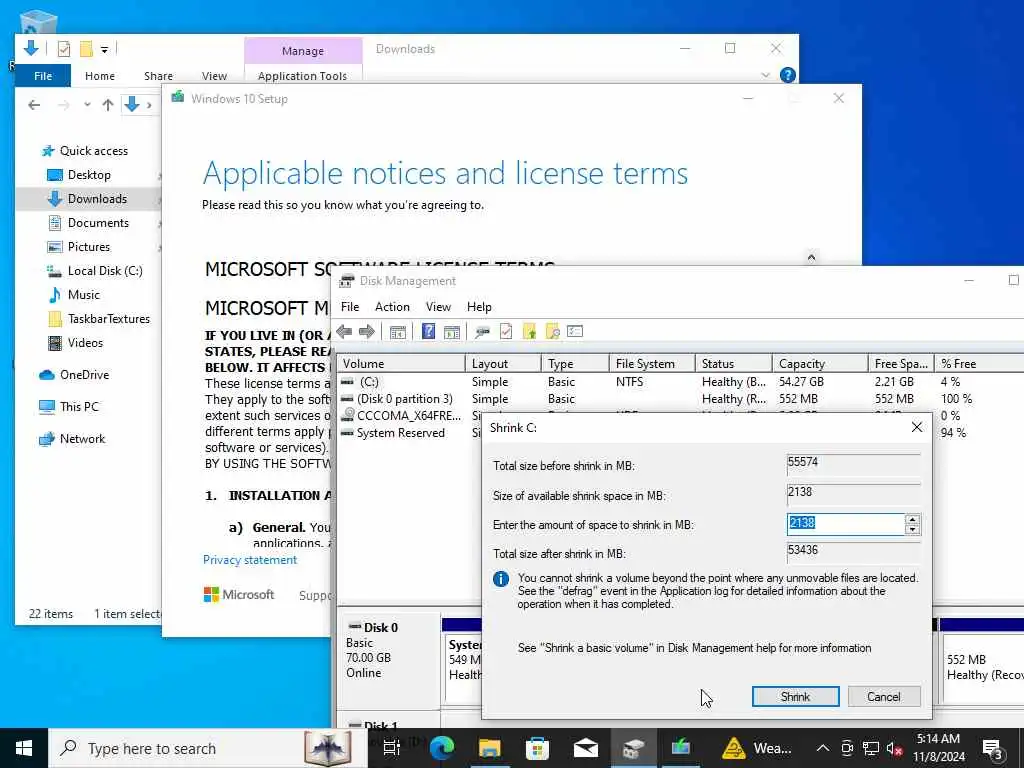Image resolution: width=1024 pixels, height=768 pixels.
Task: Open Microsoft Edge from the taskbar
Action: coord(441,748)
